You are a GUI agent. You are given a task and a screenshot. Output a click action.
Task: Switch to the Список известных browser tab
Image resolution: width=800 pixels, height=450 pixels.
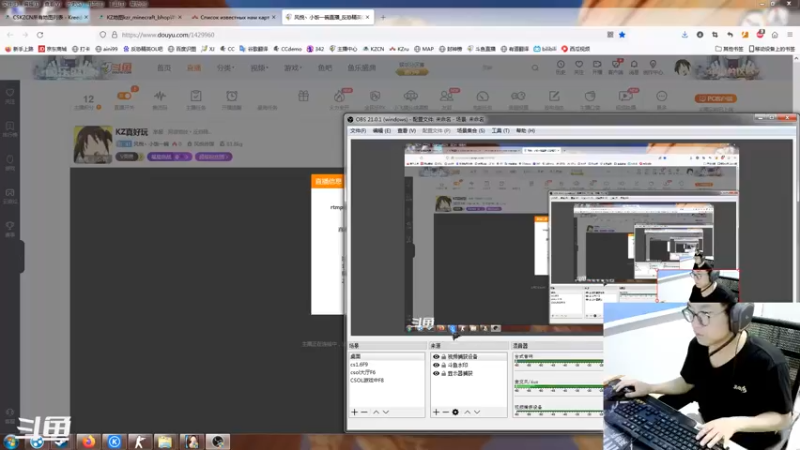point(235,17)
